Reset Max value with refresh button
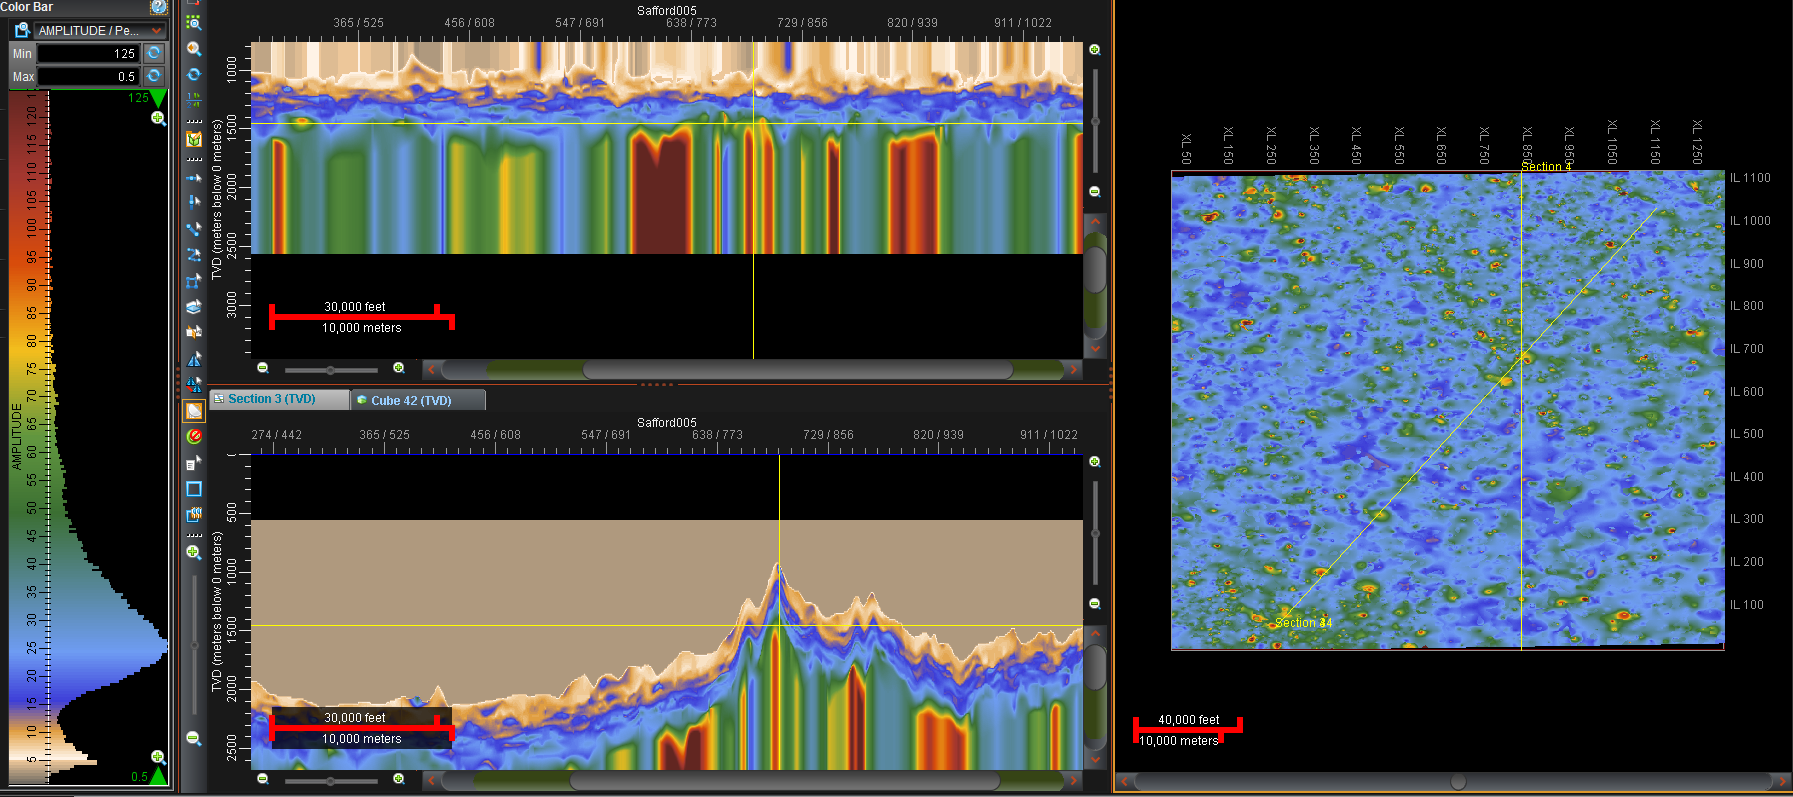Image resolution: width=1793 pixels, height=797 pixels. pyautogui.click(x=154, y=76)
